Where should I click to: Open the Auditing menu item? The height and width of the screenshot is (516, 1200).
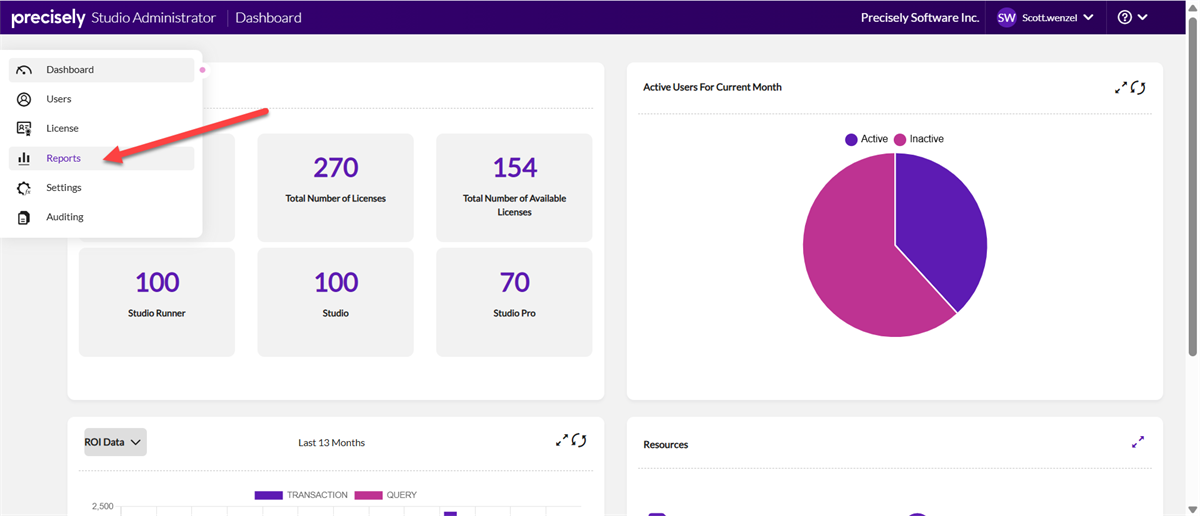101,217
